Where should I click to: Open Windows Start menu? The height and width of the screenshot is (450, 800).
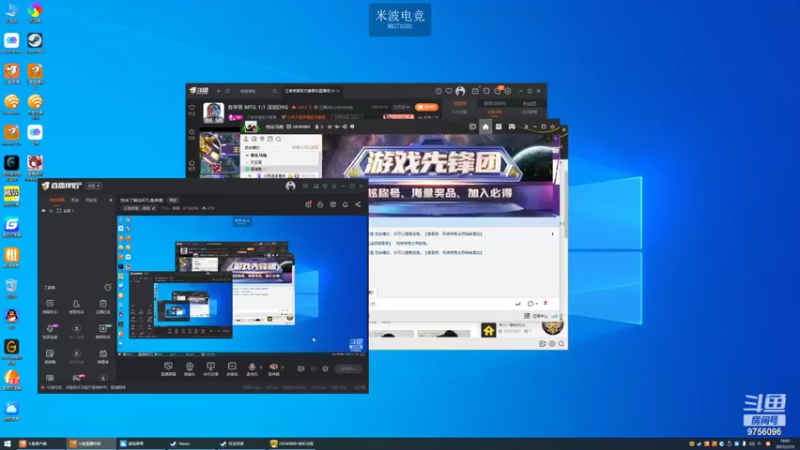pyautogui.click(x=7, y=444)
